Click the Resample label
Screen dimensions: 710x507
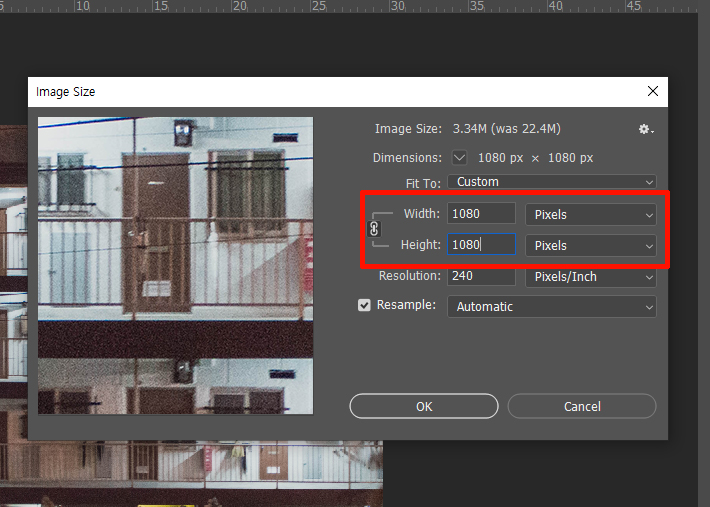[406, 305]
